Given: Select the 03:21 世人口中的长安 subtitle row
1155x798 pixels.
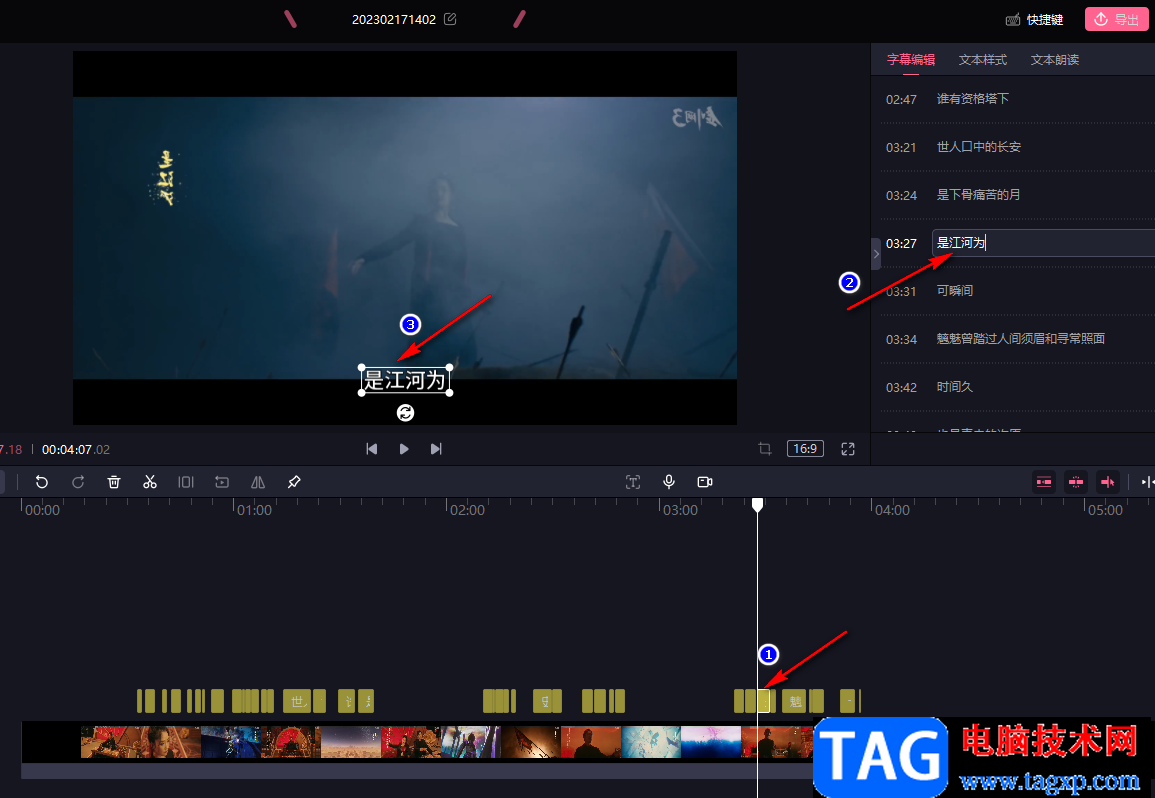Looking at the screenshot, I should click(1017, 147).
